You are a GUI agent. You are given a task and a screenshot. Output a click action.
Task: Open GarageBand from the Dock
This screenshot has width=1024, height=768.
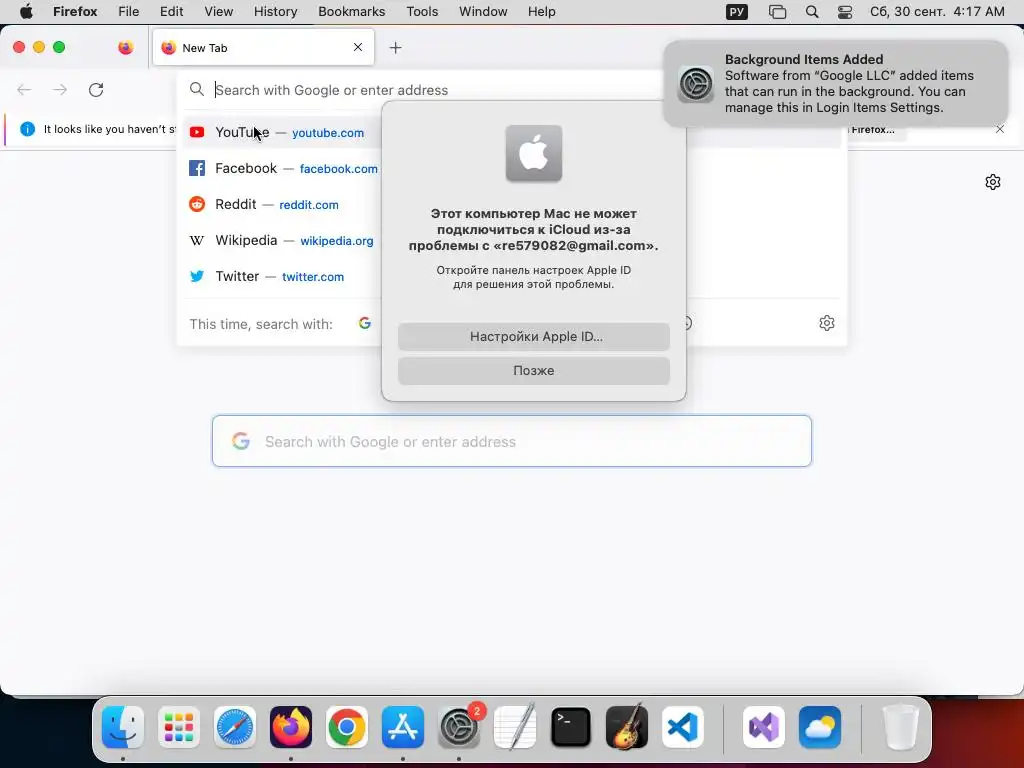(x=627, y=727)
